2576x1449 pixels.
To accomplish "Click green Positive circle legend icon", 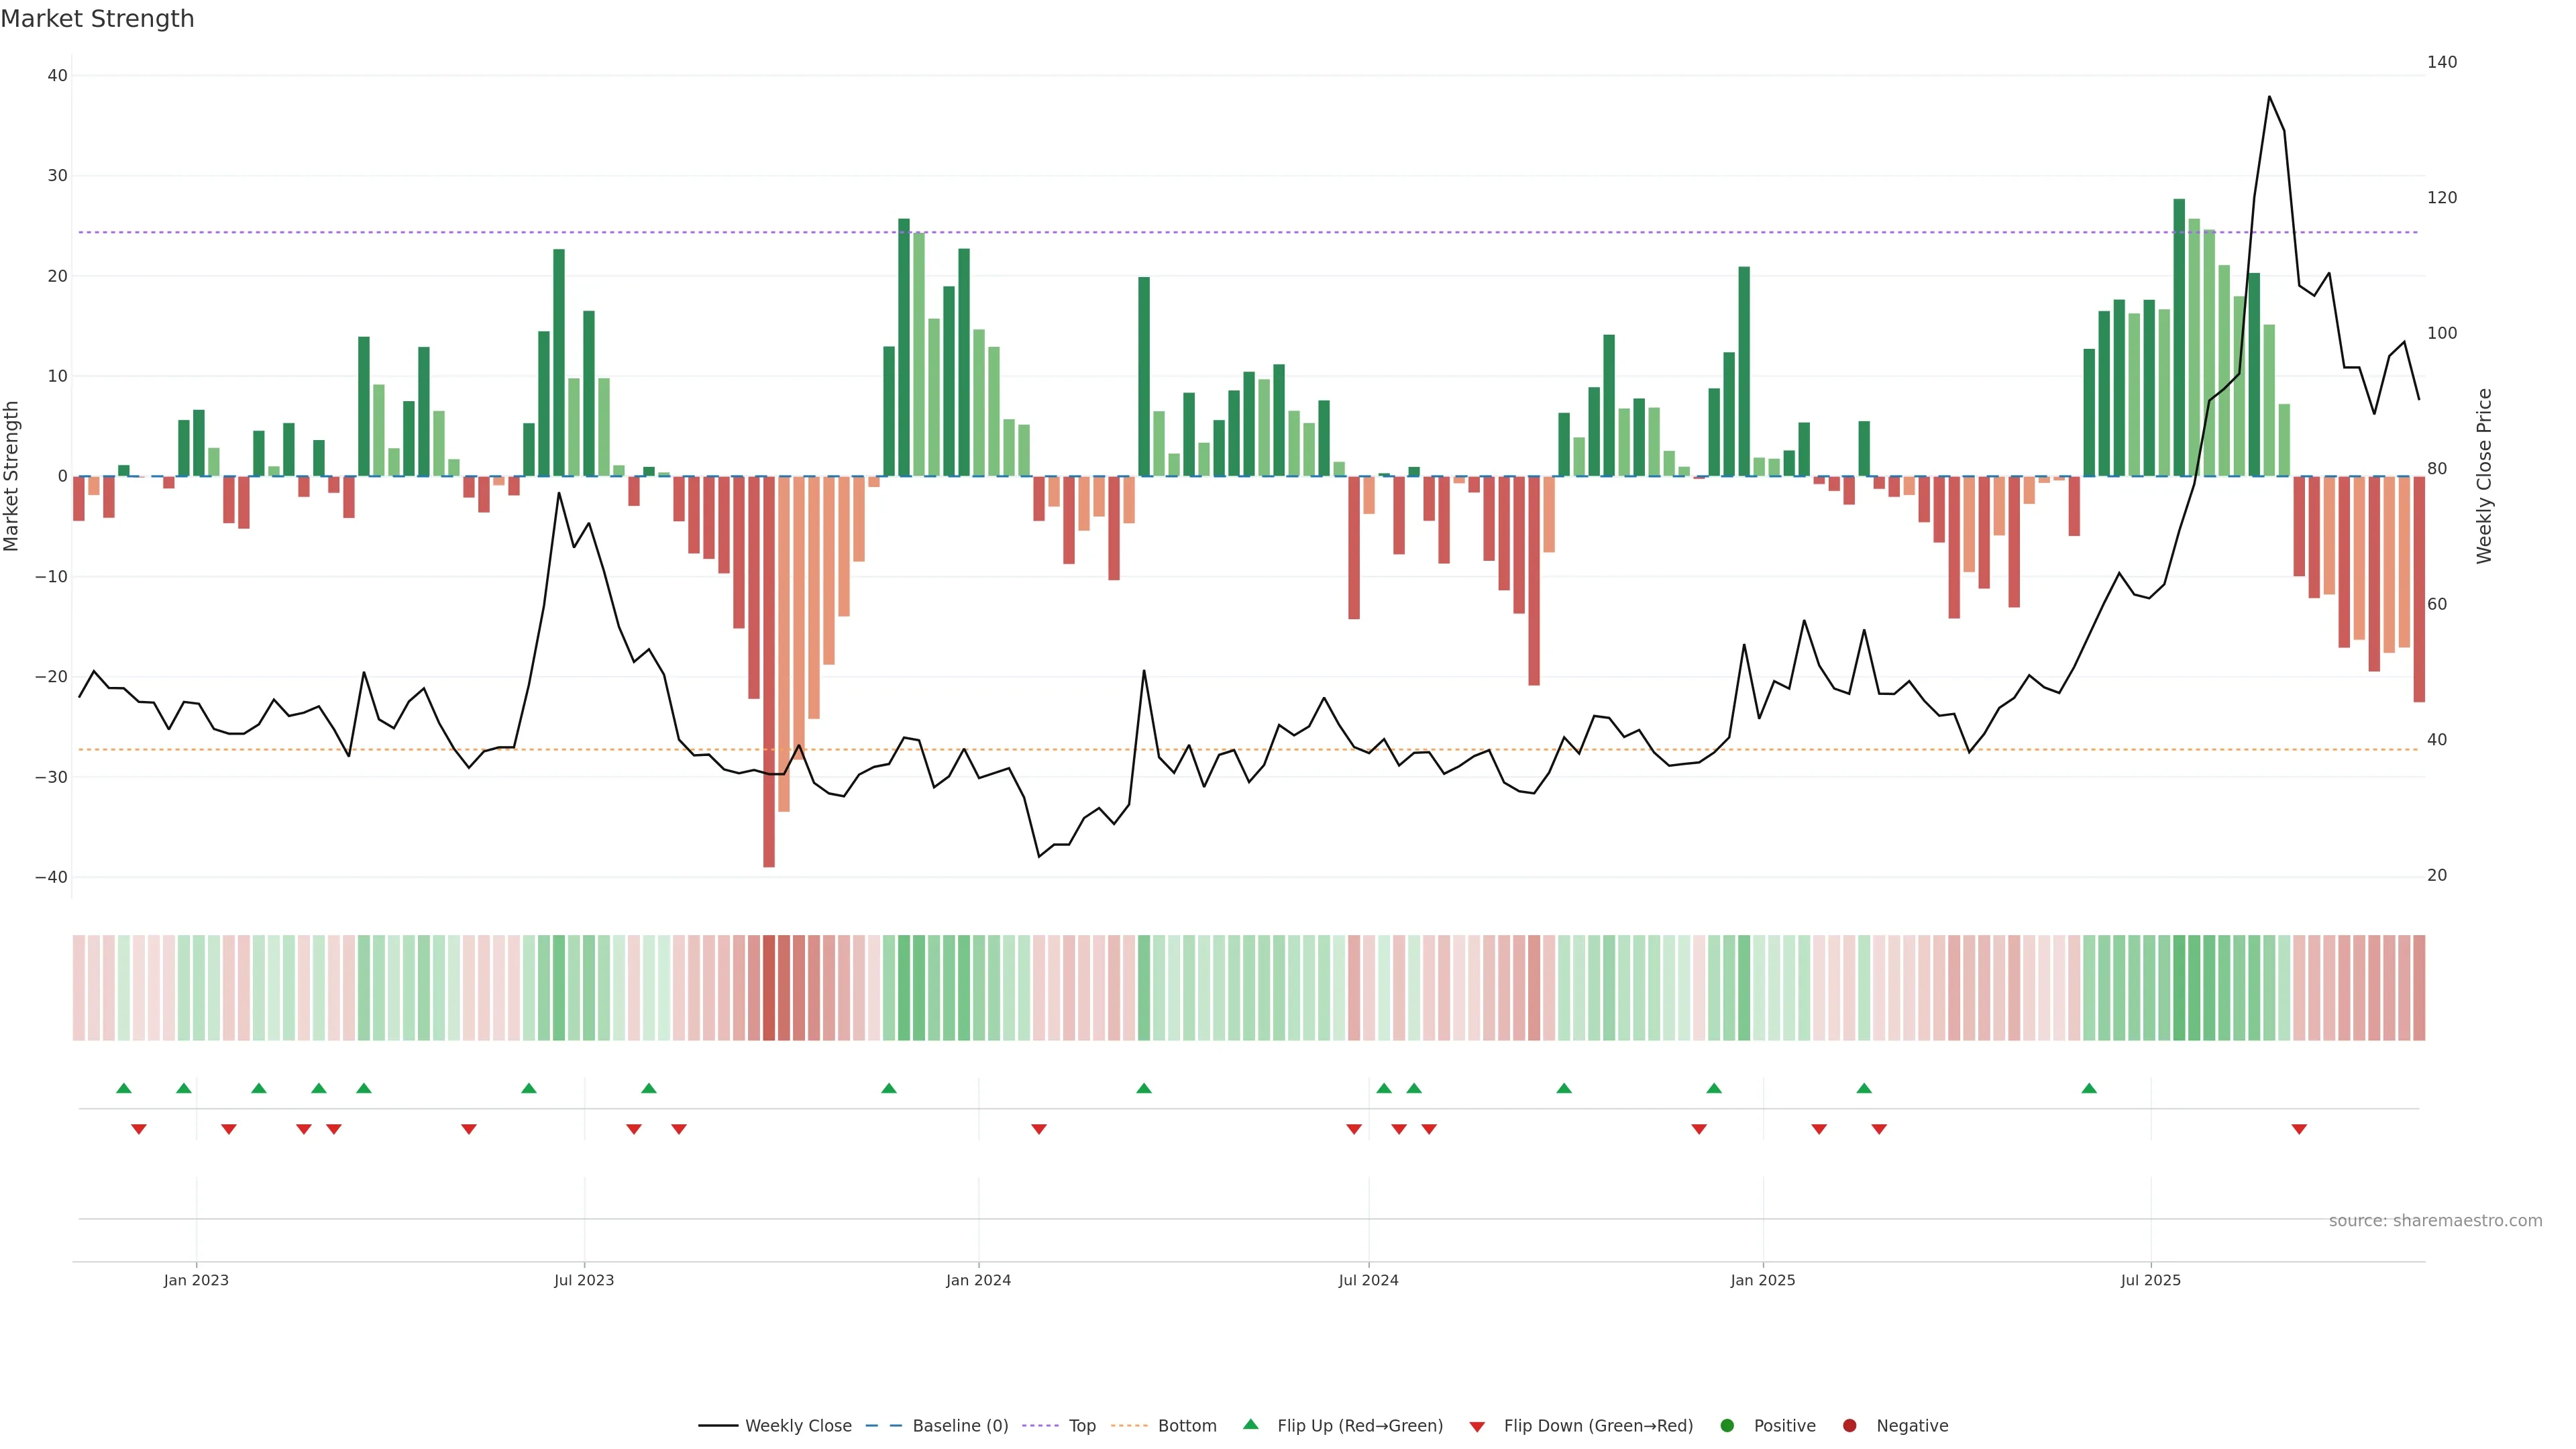I will 1727,1426.
